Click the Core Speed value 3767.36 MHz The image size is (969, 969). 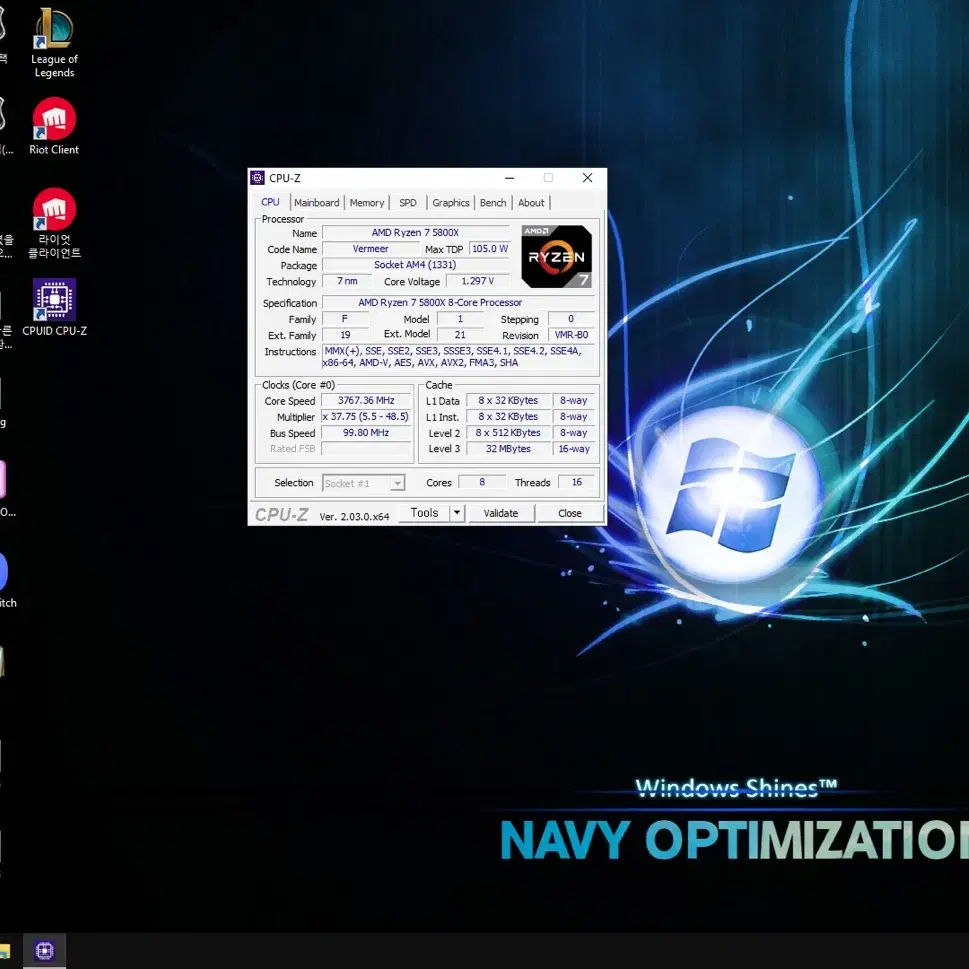click(x=366, y=400)
